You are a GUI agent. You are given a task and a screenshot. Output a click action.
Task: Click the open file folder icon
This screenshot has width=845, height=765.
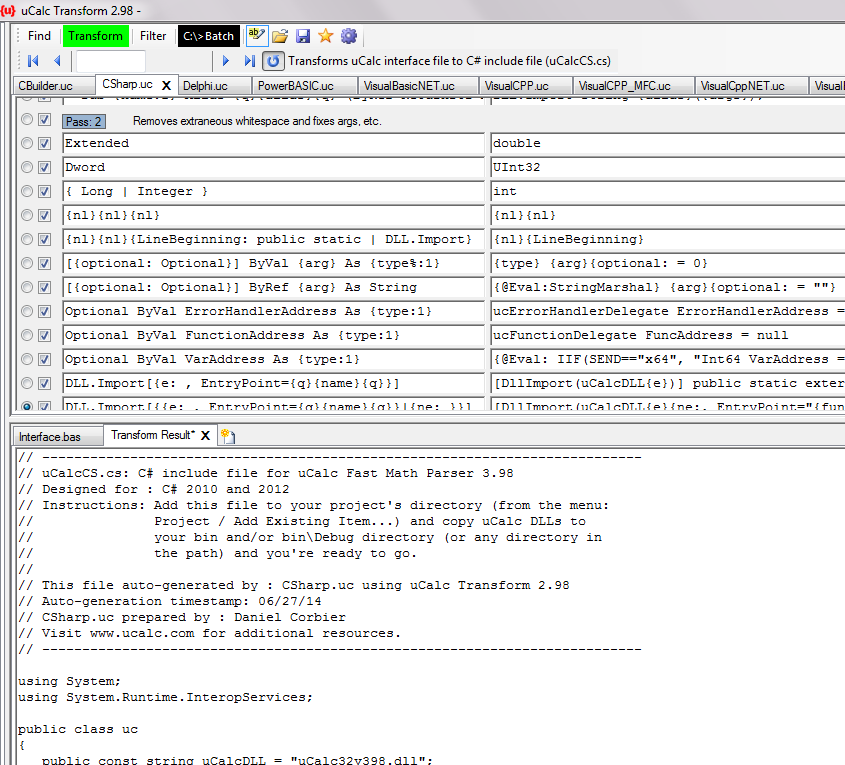click(280, 34)
